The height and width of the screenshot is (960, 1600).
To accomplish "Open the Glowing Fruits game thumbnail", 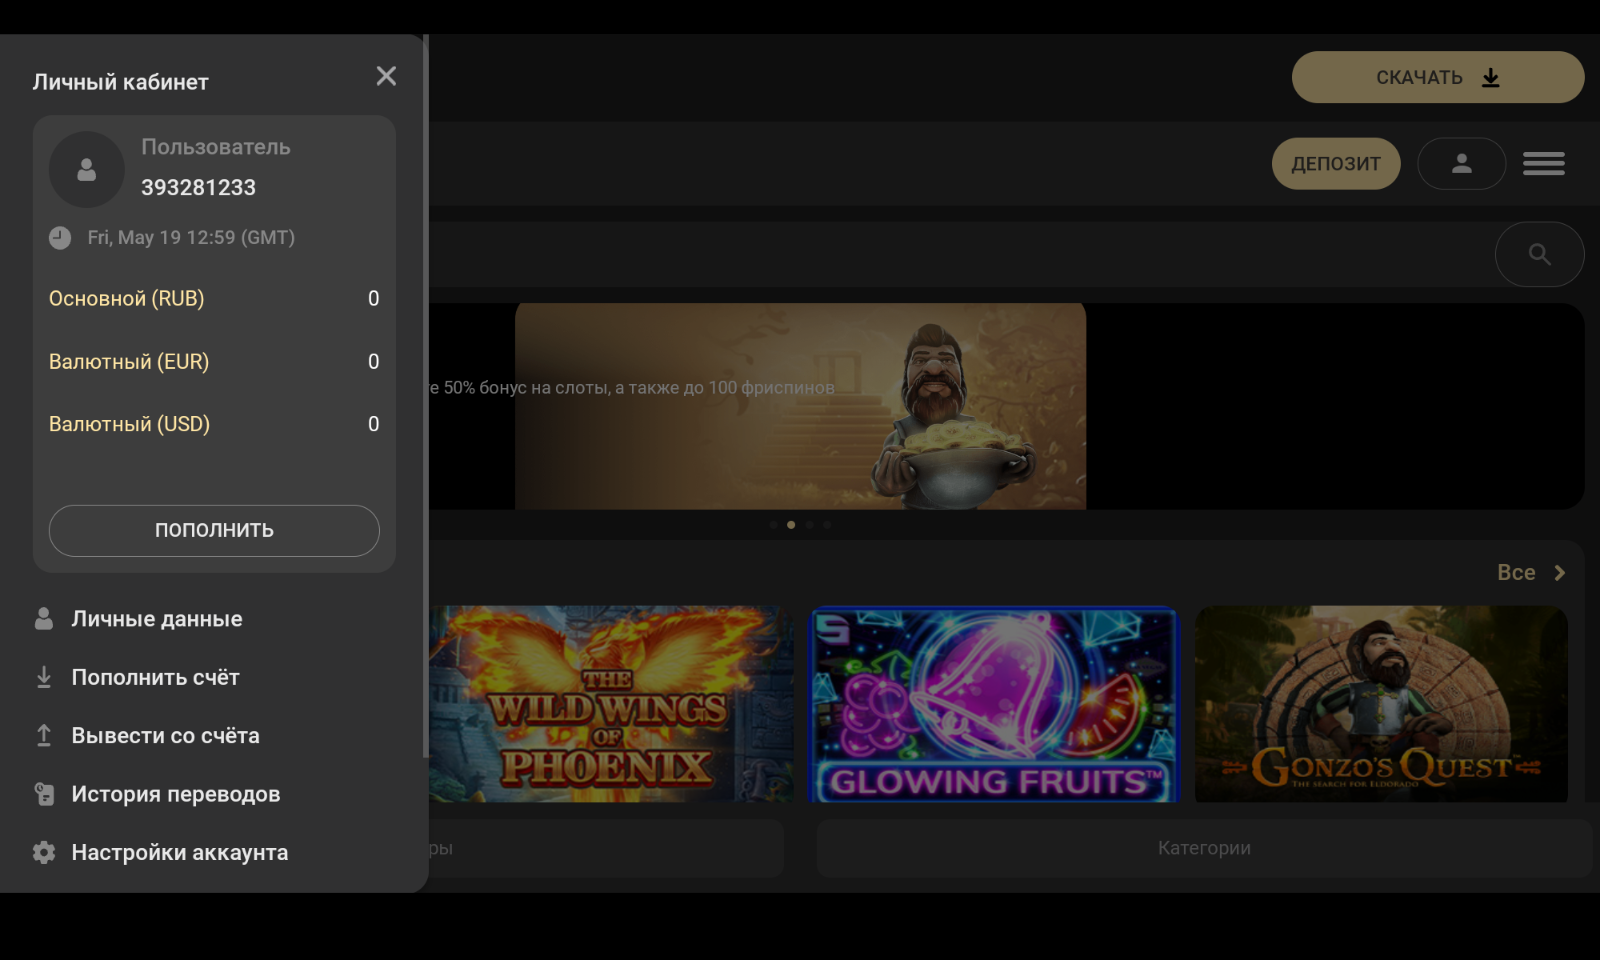I will [x=994, y=703].
